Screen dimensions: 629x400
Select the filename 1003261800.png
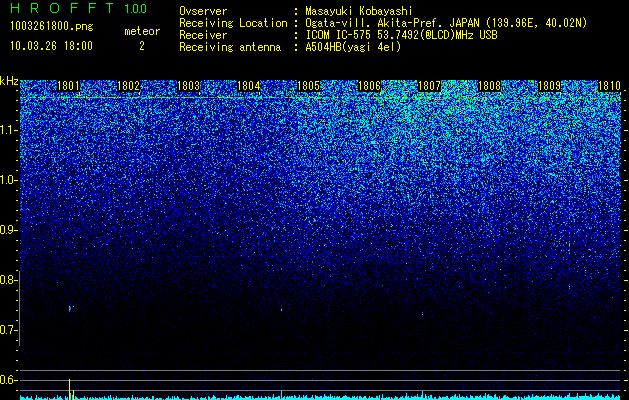pyautogui.click(x=51, y=27)
